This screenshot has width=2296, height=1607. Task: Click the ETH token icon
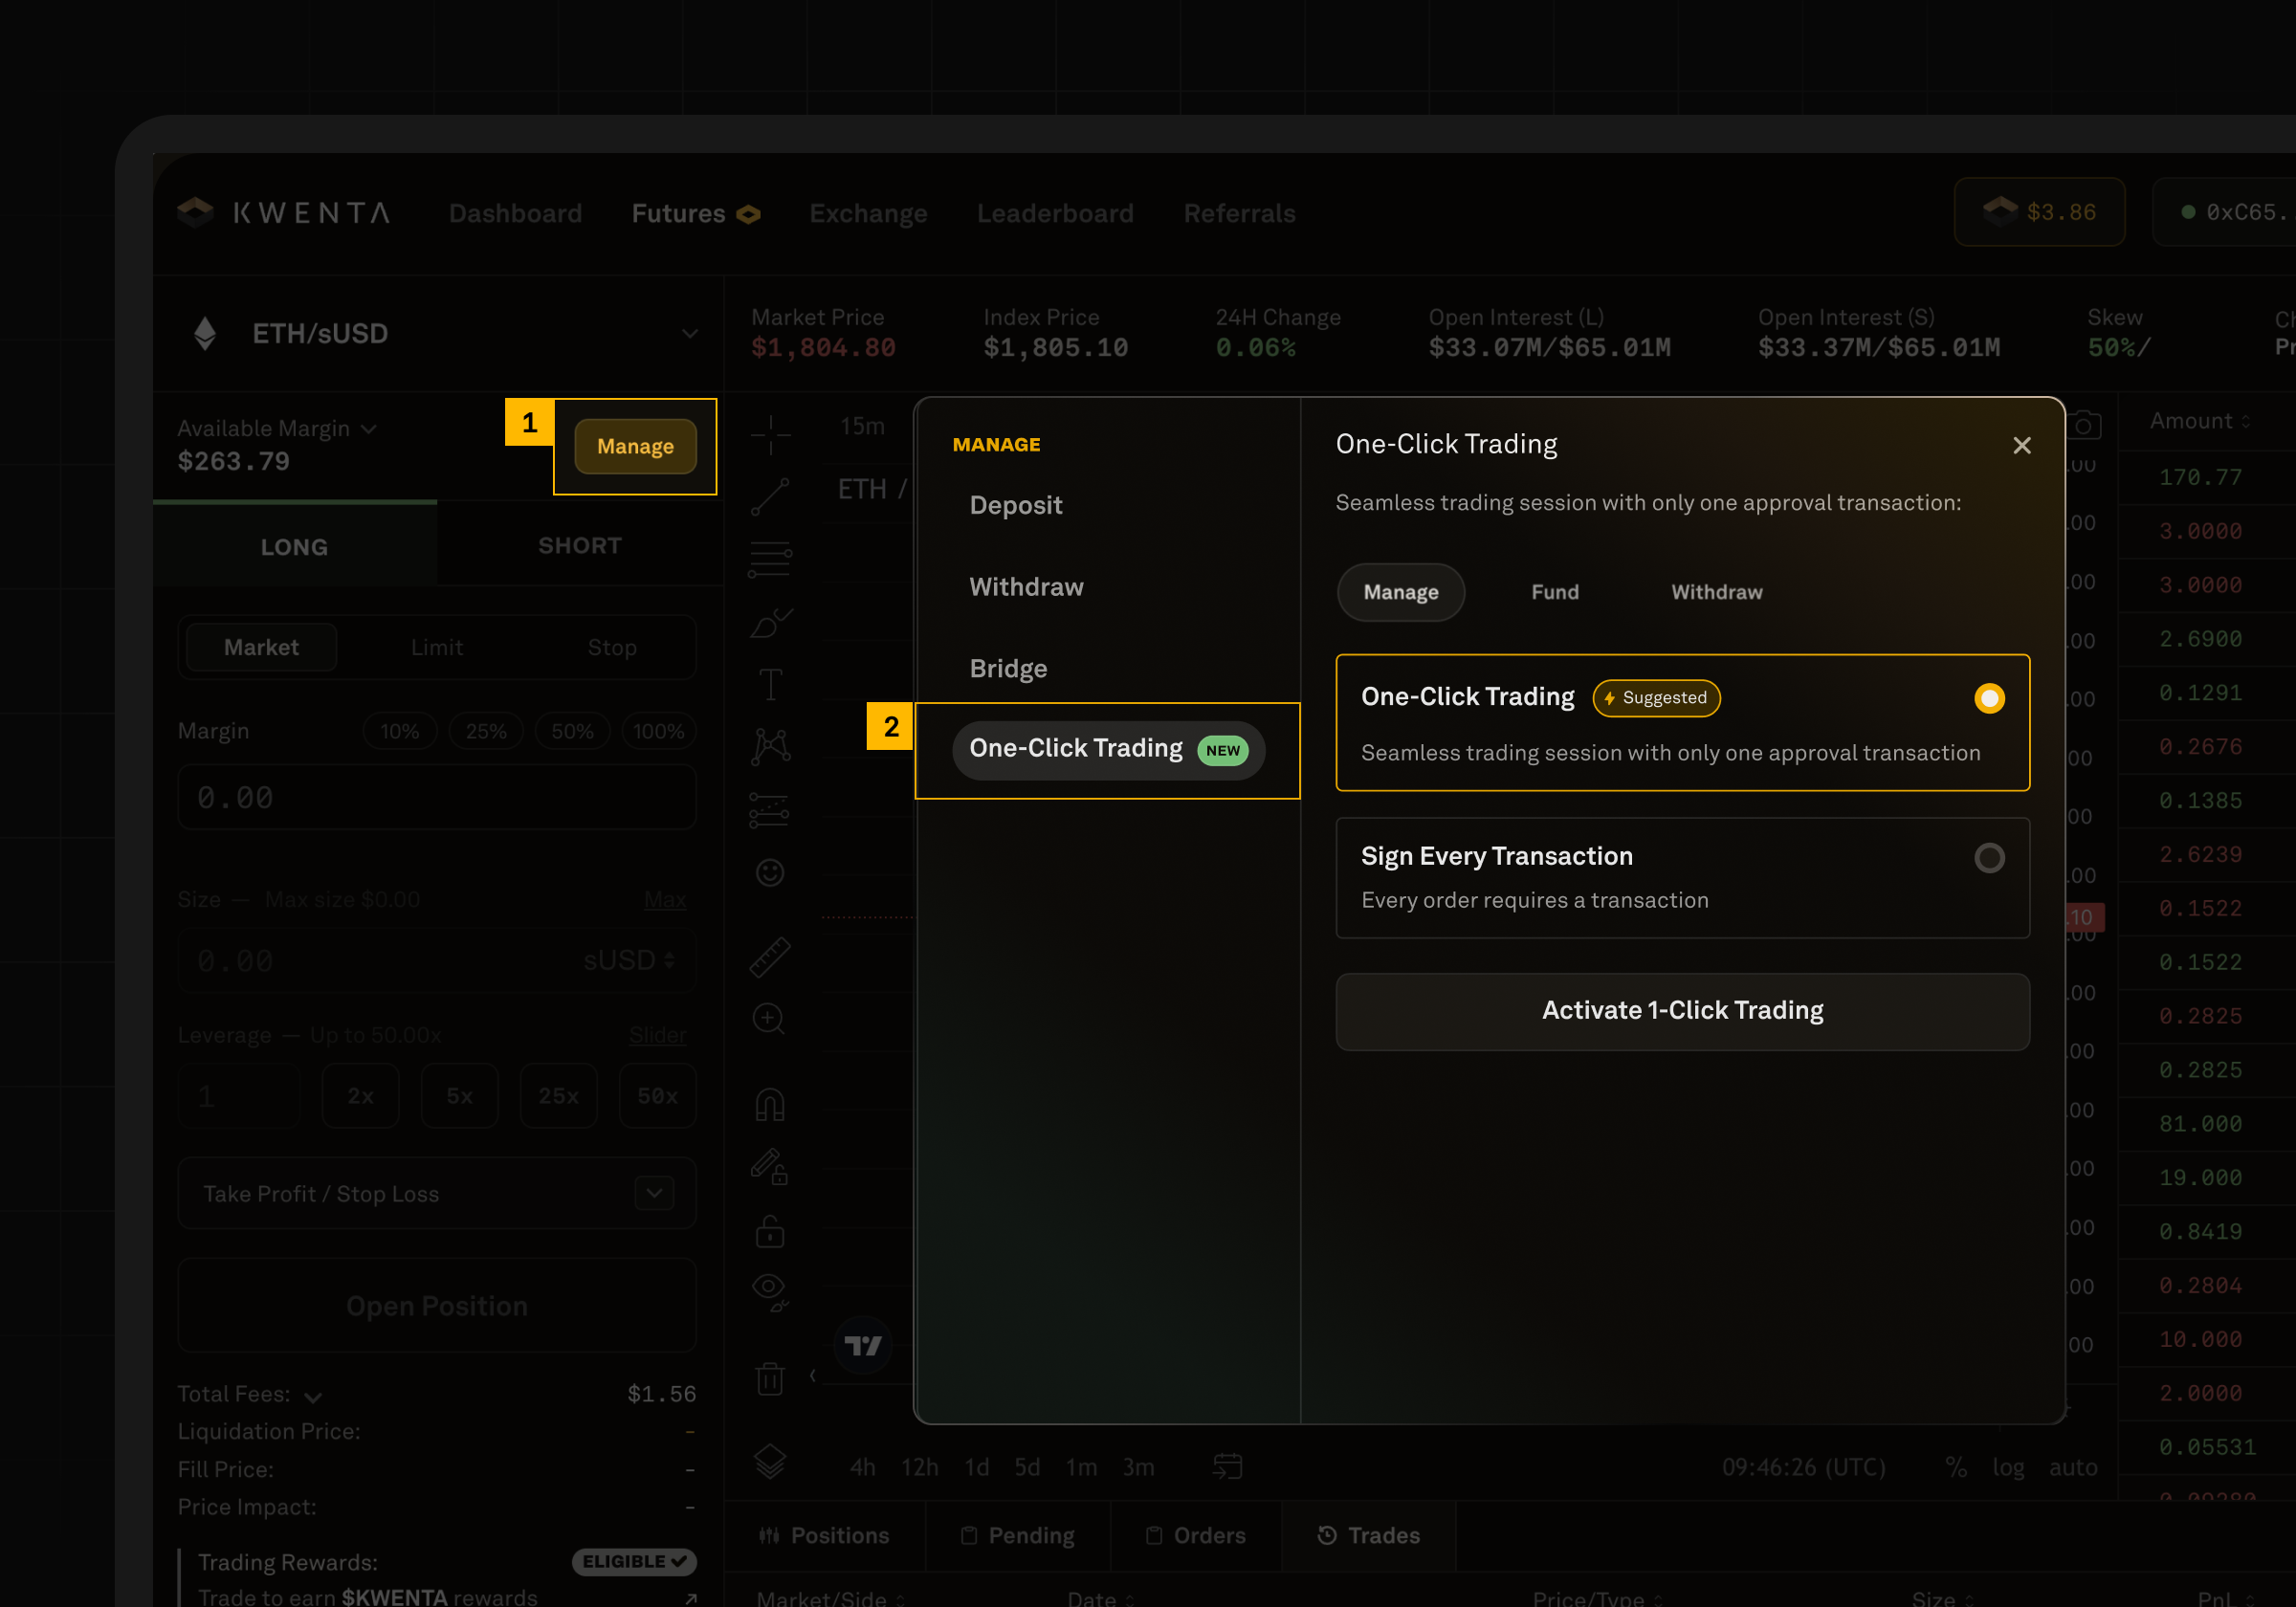pos(205,333)
